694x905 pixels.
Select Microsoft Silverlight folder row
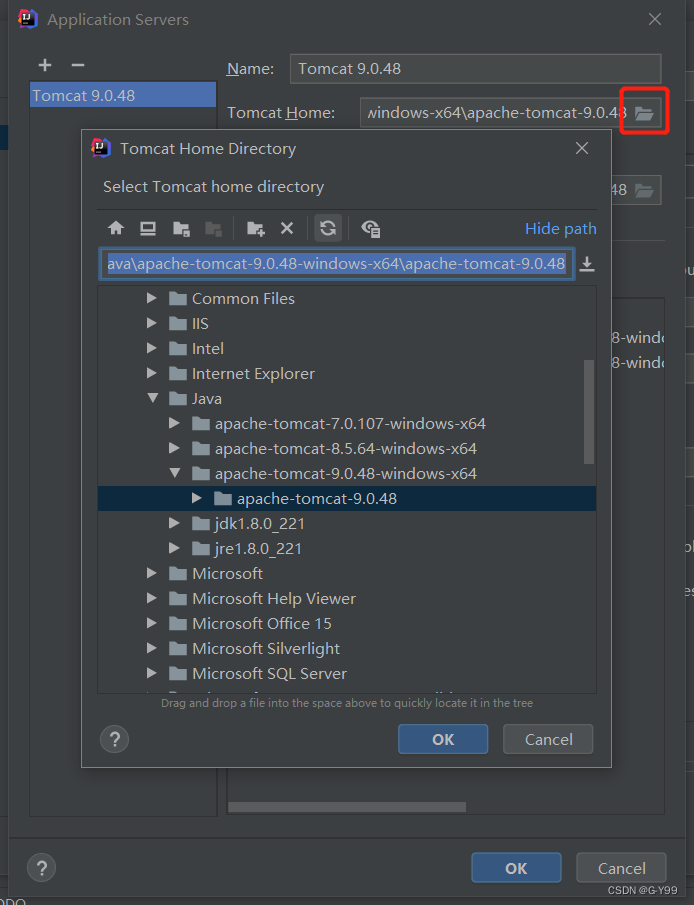(347, 648)
